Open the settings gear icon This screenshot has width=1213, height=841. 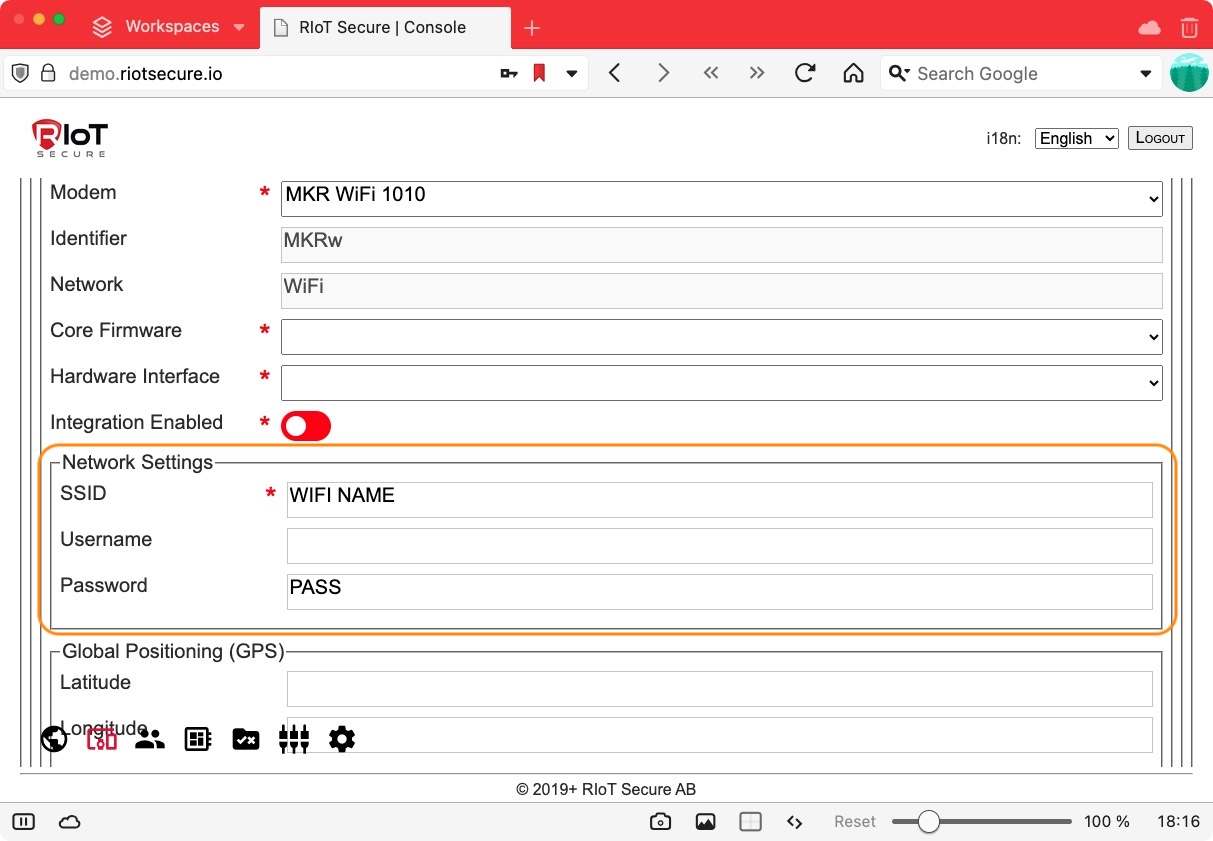click(342, 739)
